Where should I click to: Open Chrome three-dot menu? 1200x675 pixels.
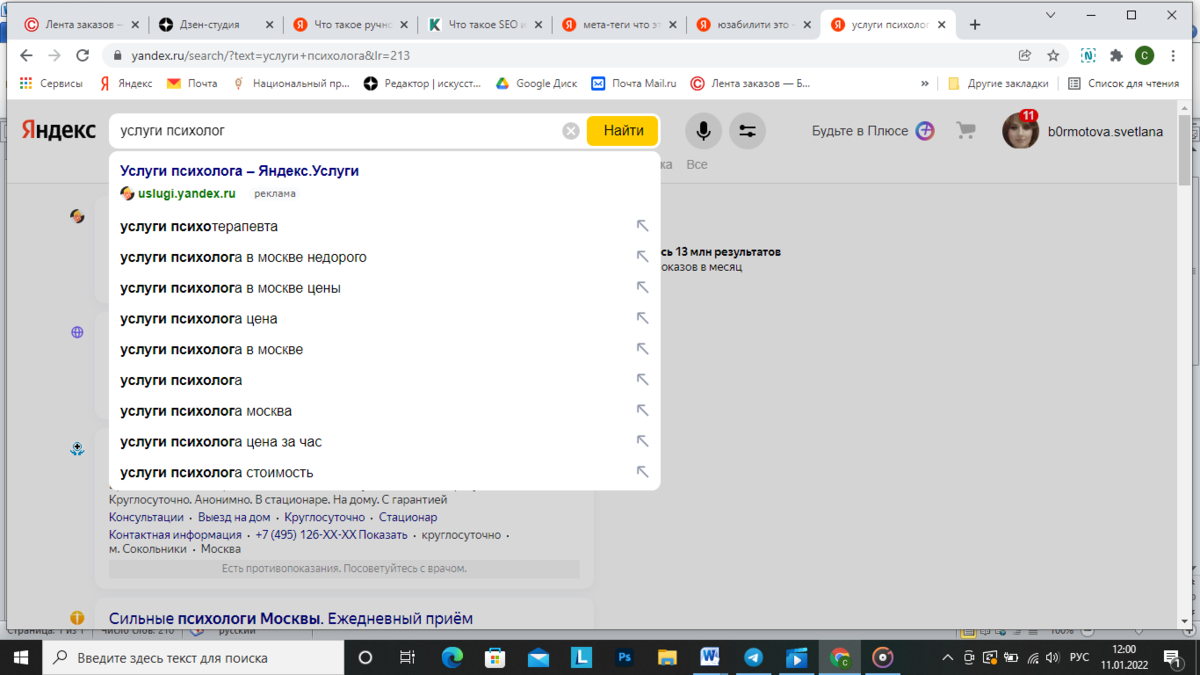pyautogui.click(x=1173, y=56)
